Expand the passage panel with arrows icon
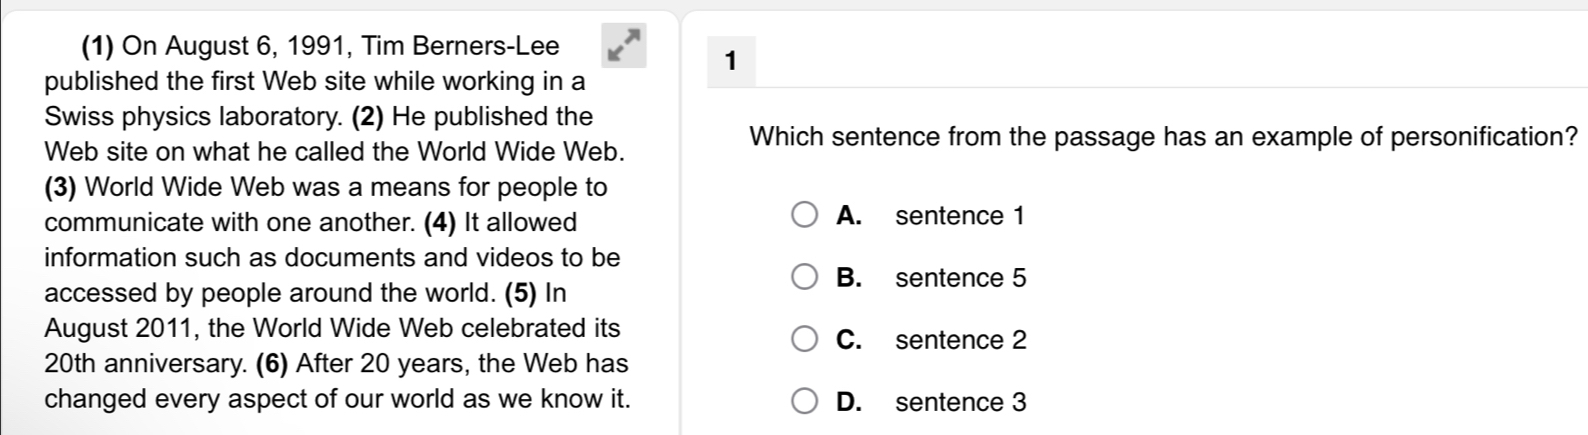This screenshot has height=435, width=1588. (x=623, y=46)
